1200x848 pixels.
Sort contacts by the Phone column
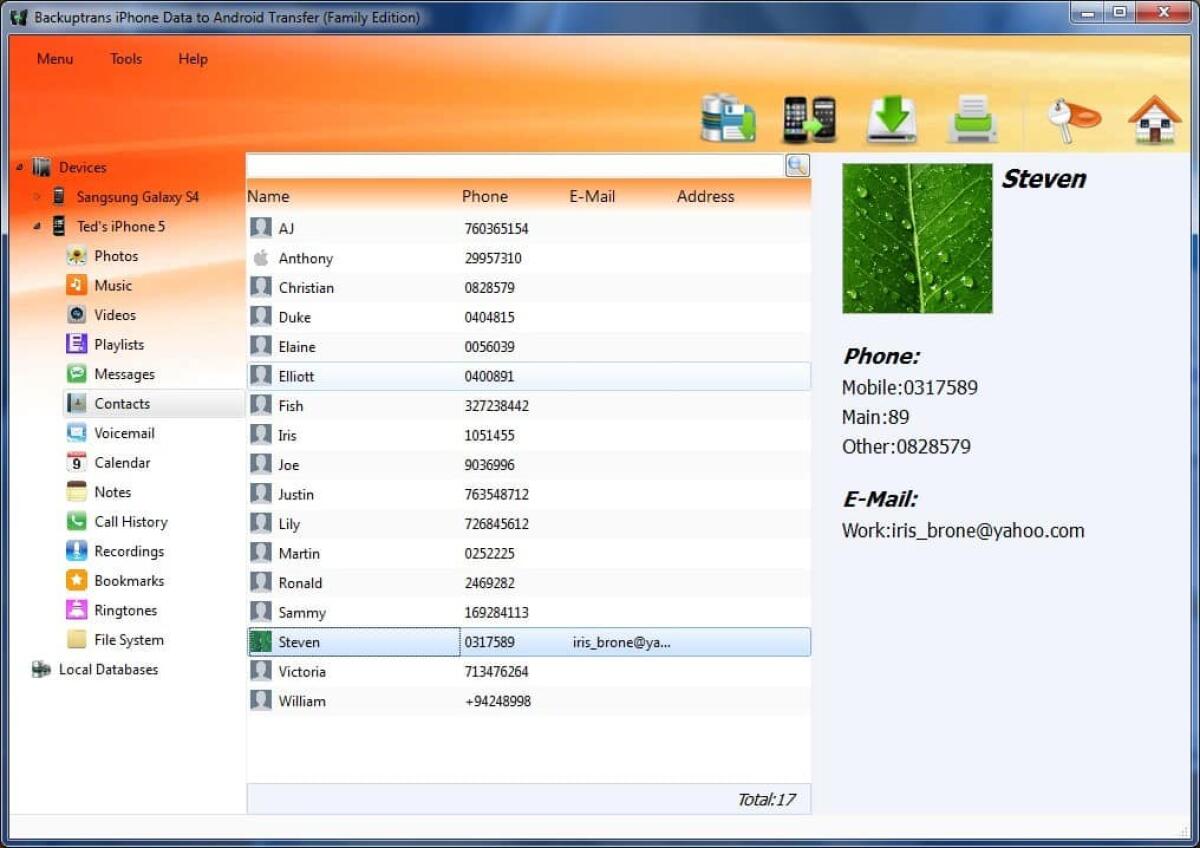click(485, 196)
